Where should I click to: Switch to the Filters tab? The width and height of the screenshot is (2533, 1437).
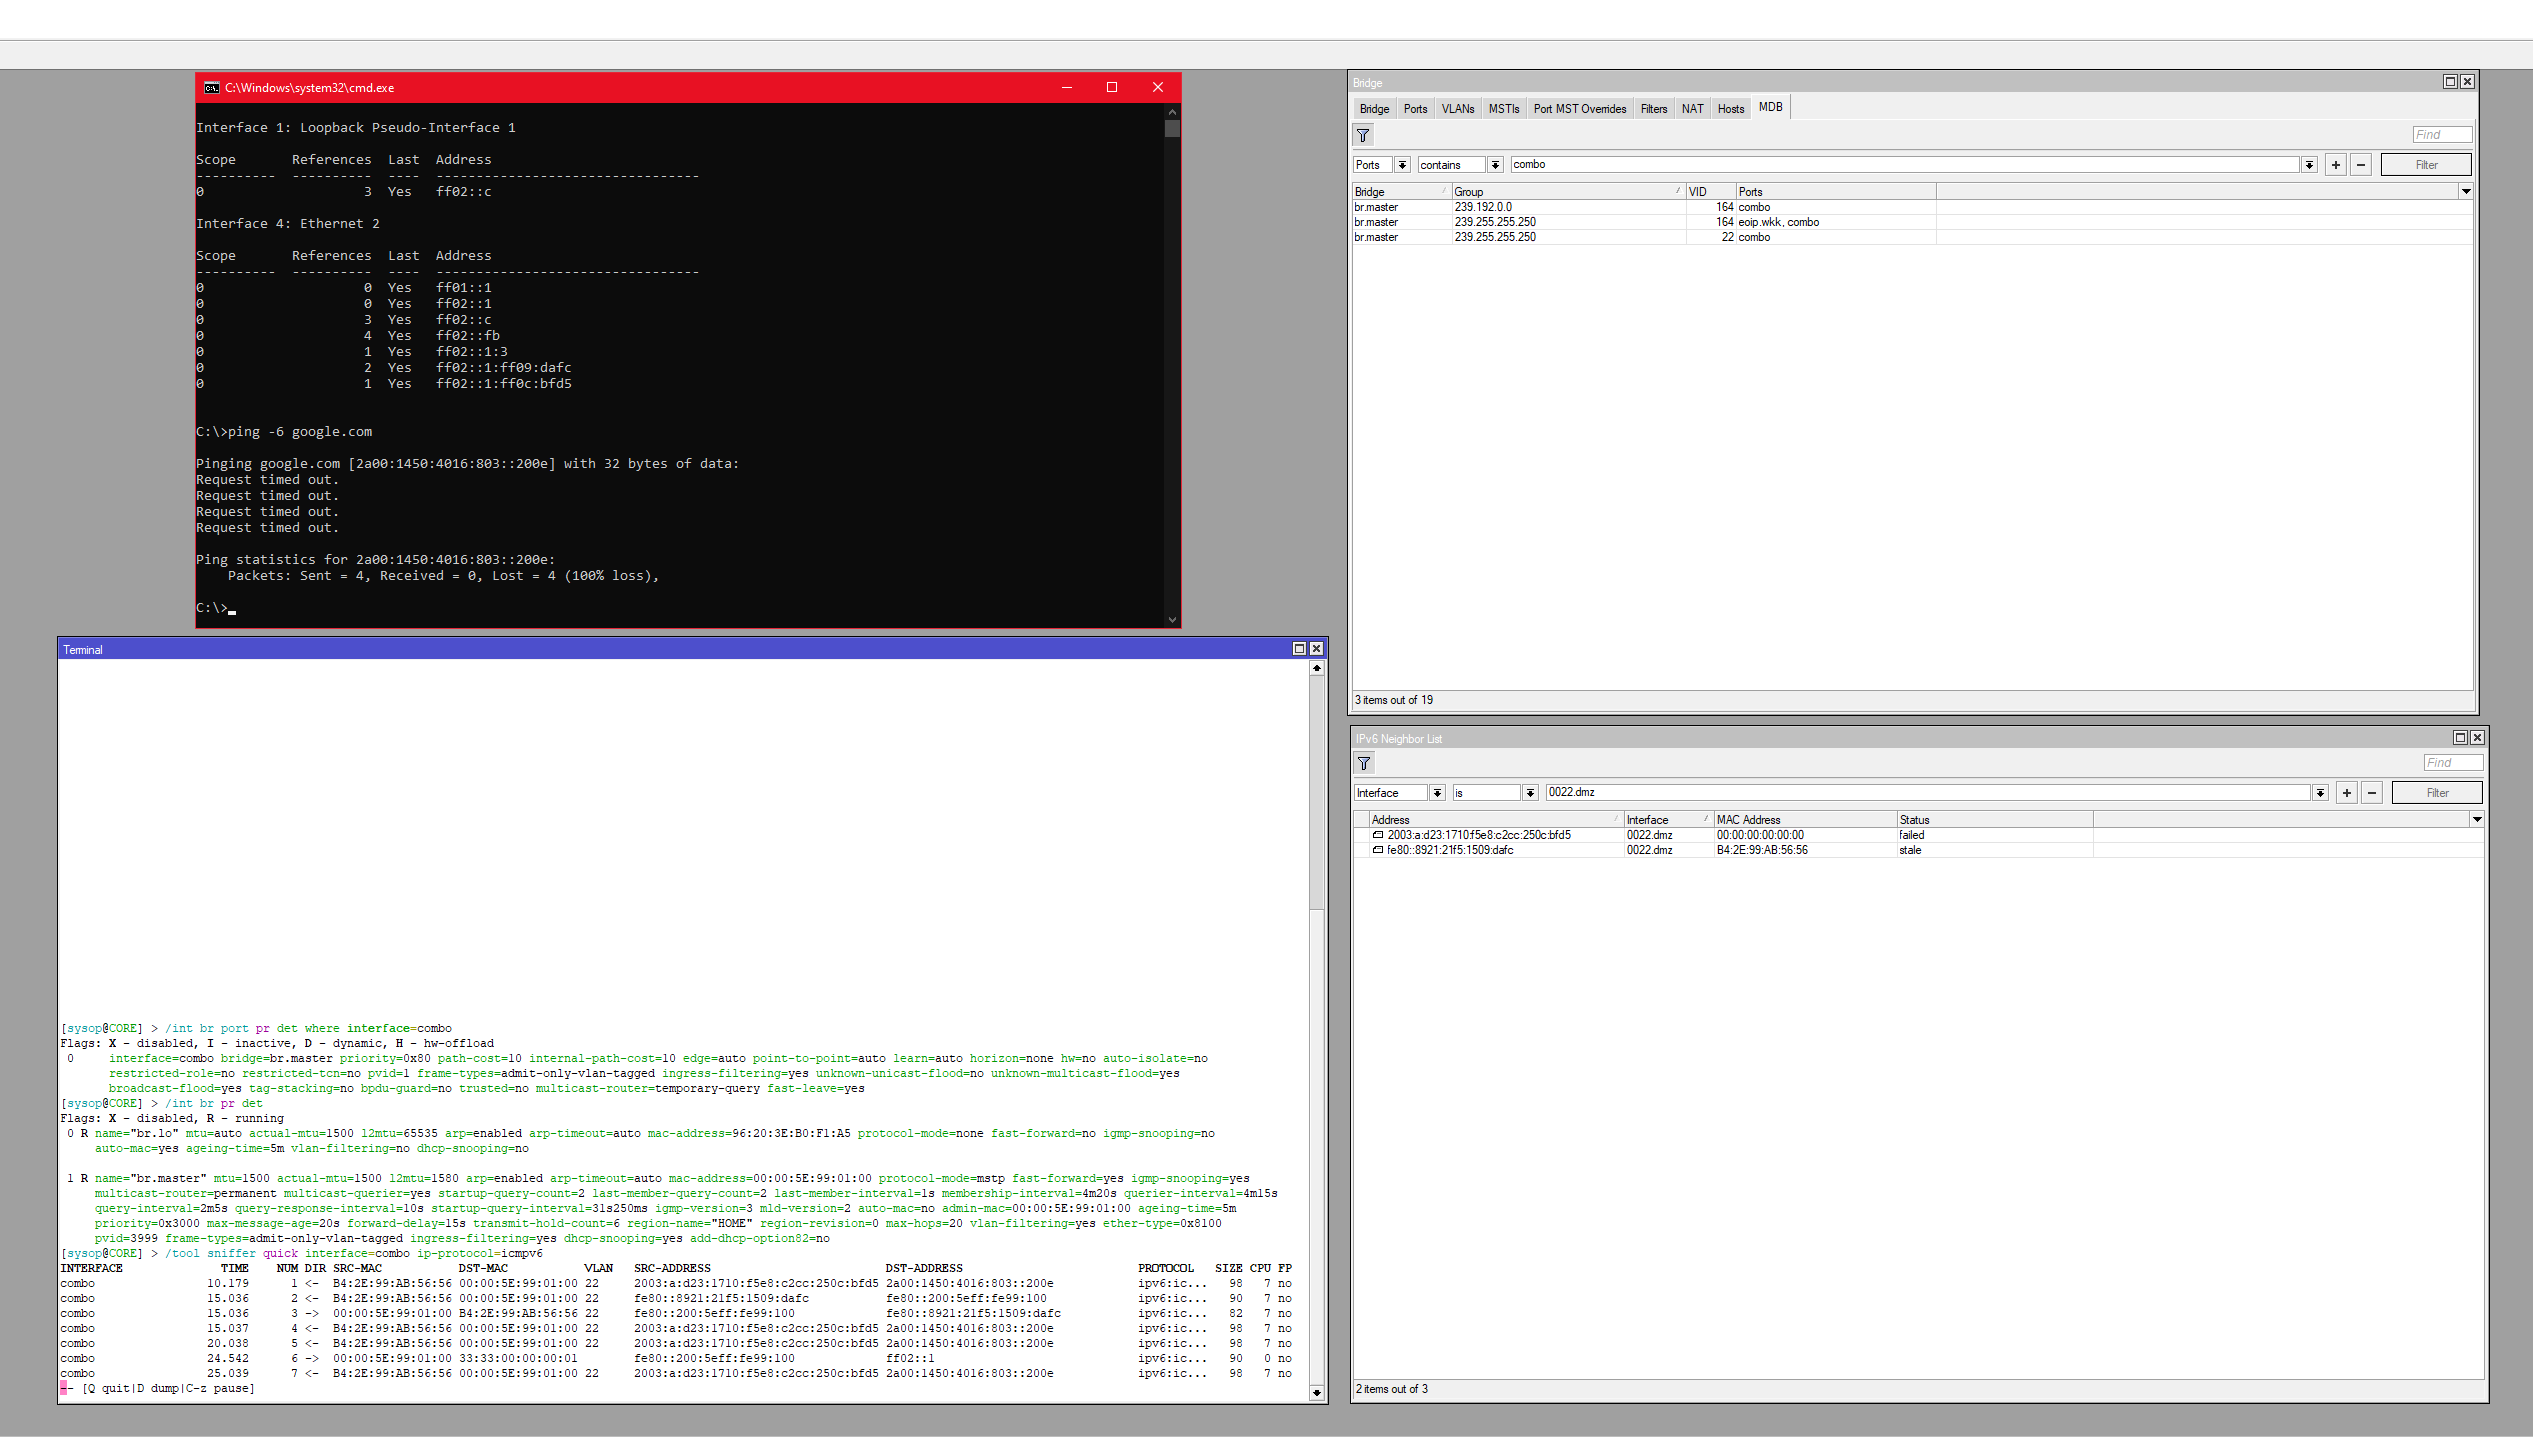1654,109
